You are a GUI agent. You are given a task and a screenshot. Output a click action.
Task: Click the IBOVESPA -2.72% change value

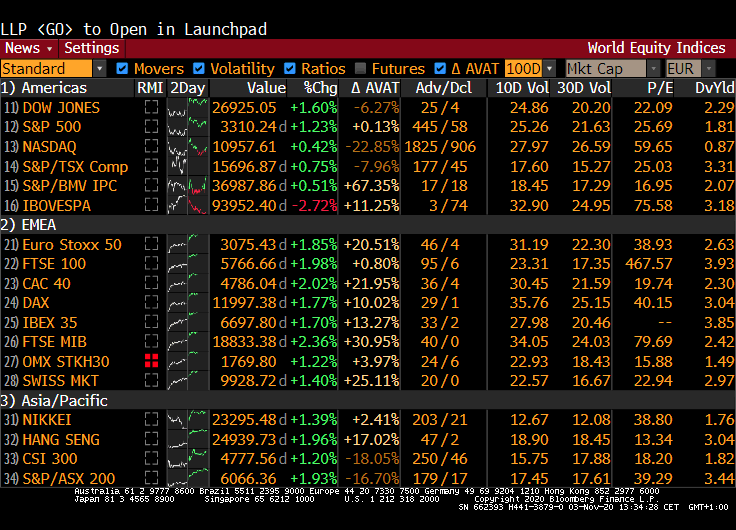[314, 205]
